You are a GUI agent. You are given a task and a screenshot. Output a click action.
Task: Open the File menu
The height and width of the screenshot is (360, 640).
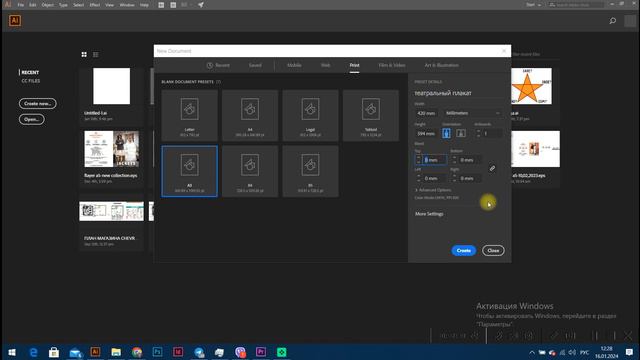[x=20, y=5]
